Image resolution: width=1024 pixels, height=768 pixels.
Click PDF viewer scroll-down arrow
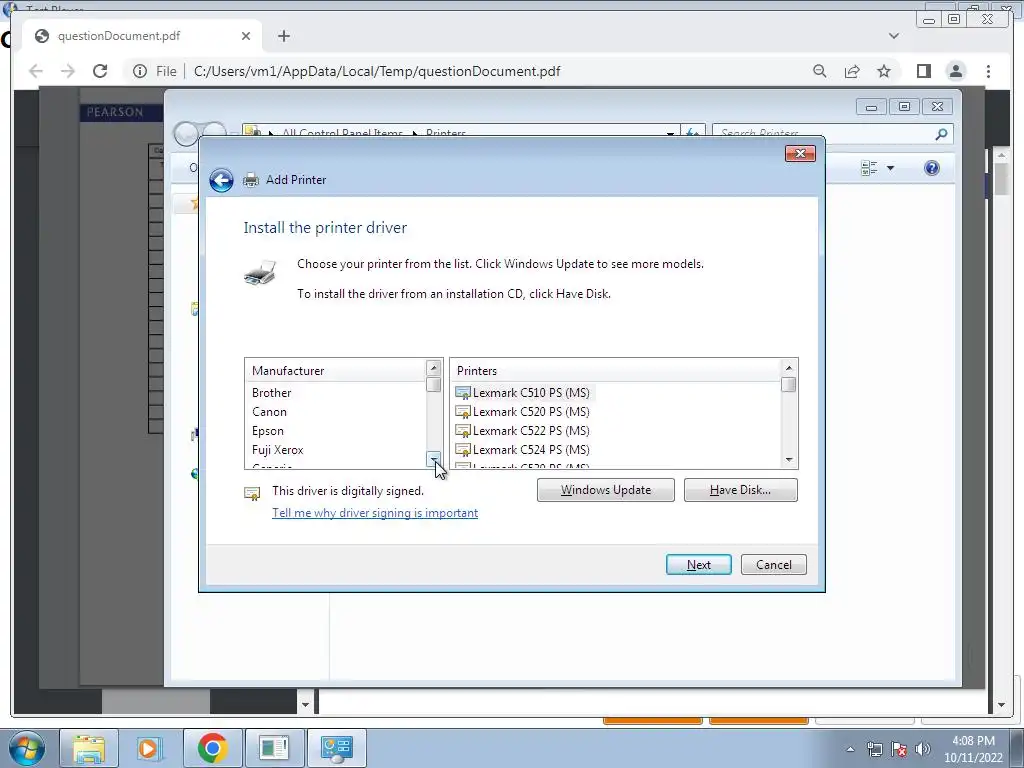[x=1001, y=705]
